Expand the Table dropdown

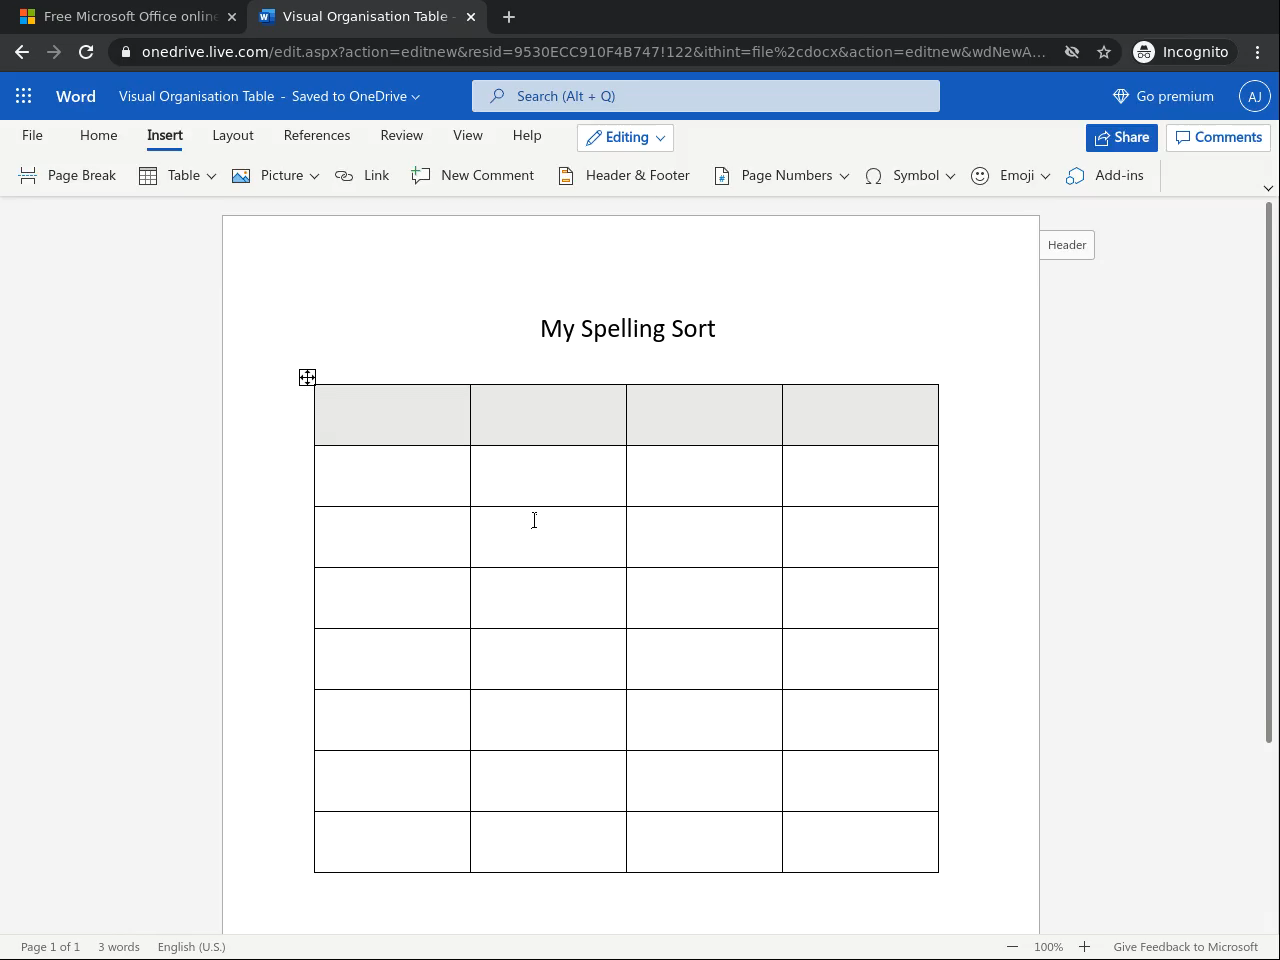tap(211, 176)
